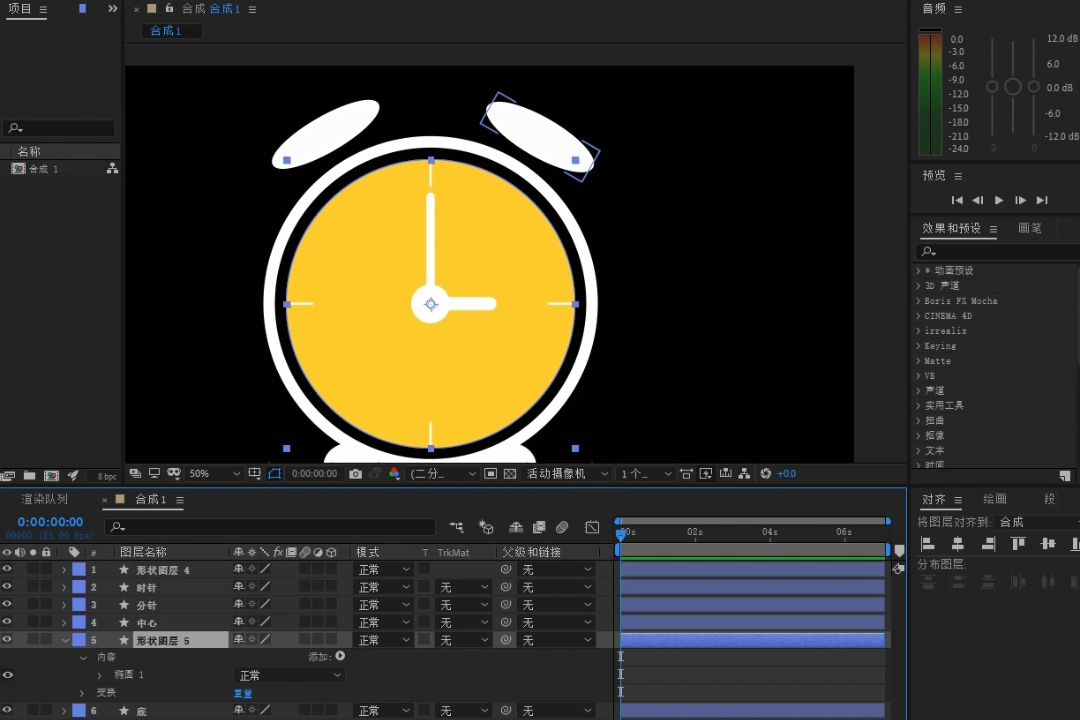Screen dimensions: 1080x720
Task: Click the current time 0:00:00:00 in timeline
Action: point(50,522)
